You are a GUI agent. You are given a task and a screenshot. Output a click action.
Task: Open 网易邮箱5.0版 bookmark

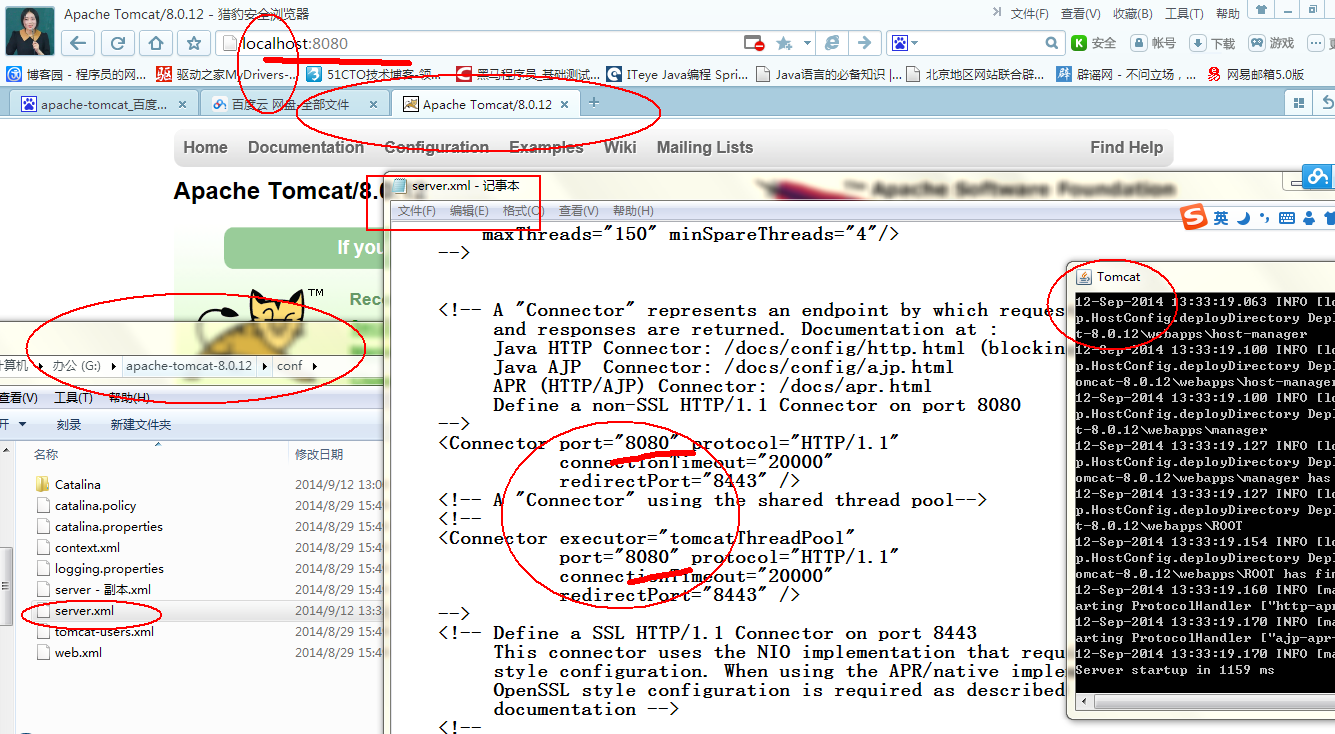tap(1256, 74)
